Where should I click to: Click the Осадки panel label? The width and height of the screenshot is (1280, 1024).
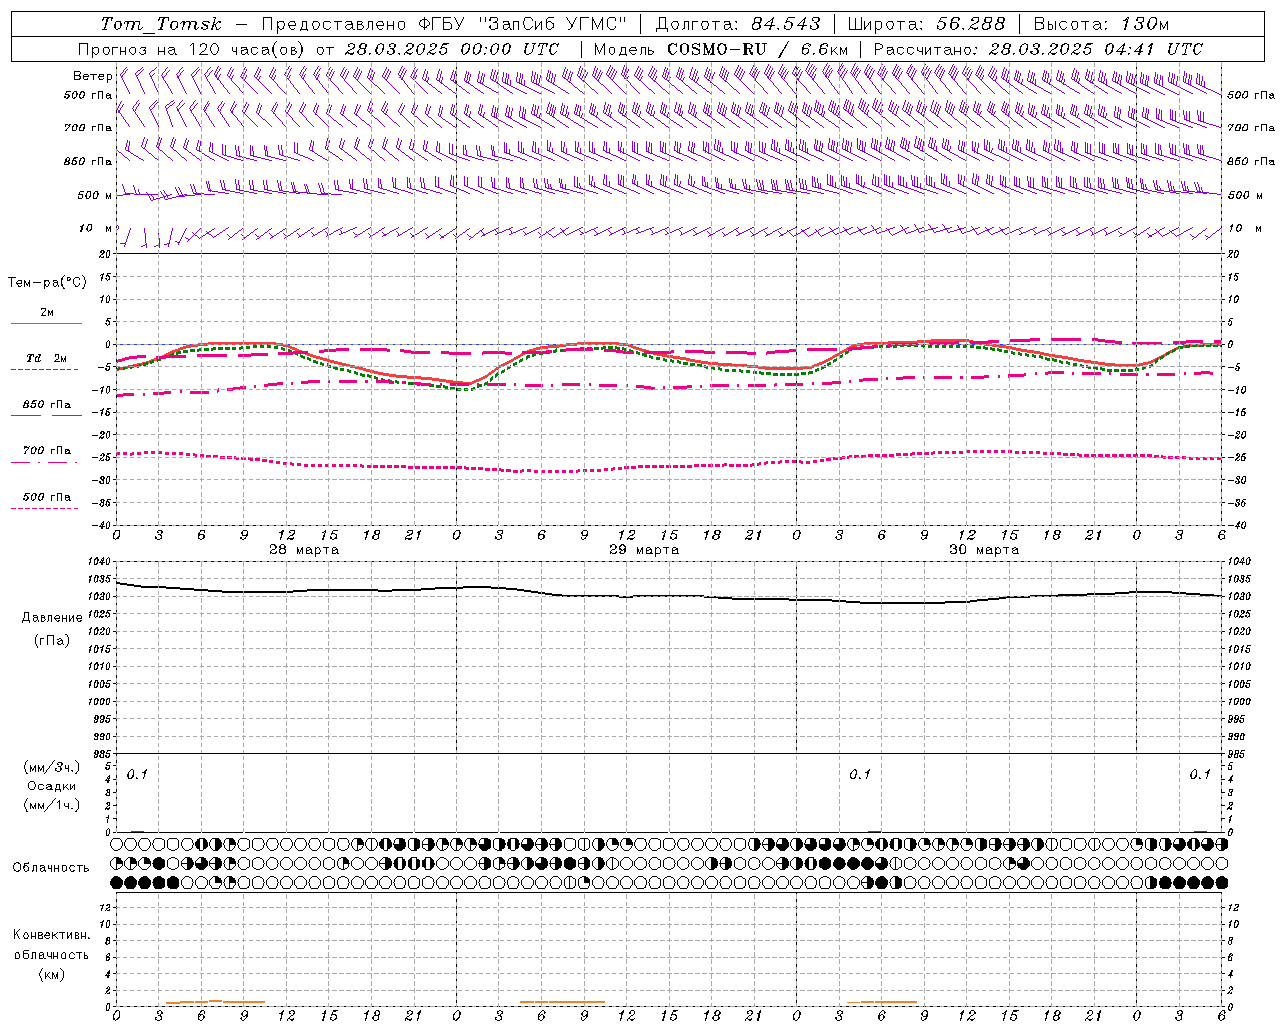coord(52,786)
